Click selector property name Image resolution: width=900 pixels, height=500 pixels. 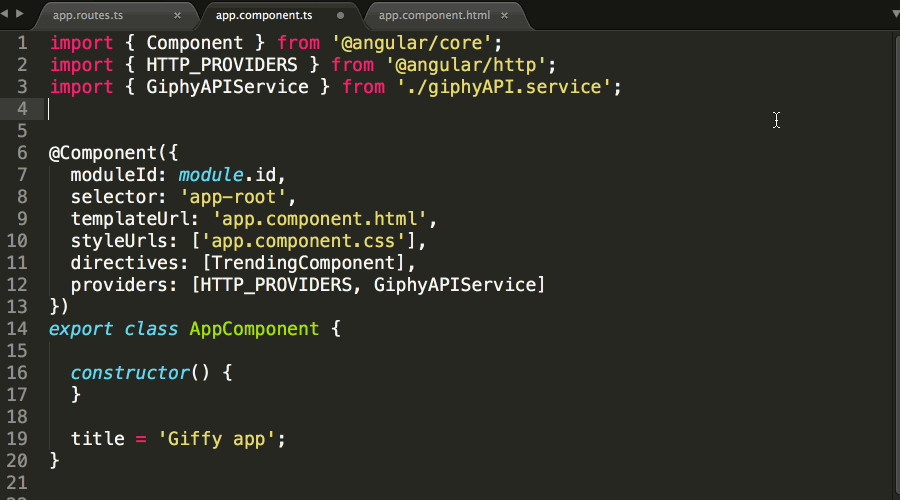pyautogui.click(x=114, y=197)
